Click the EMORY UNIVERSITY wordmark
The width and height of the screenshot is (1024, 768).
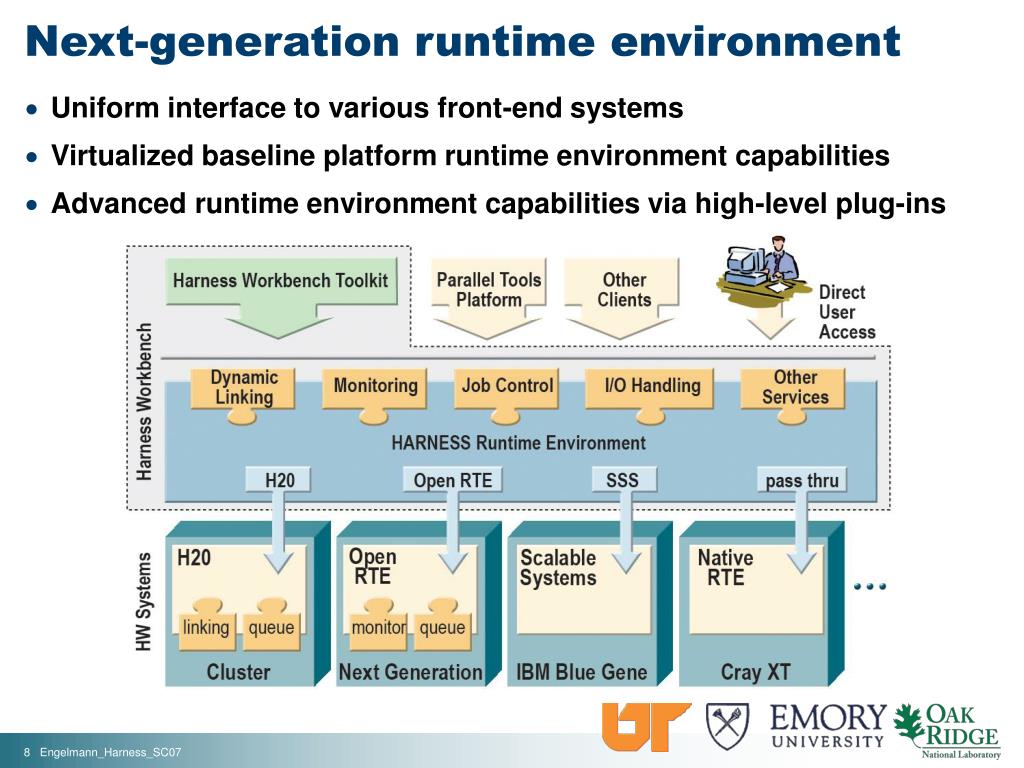pyautogui.click(x=828, y=726)
